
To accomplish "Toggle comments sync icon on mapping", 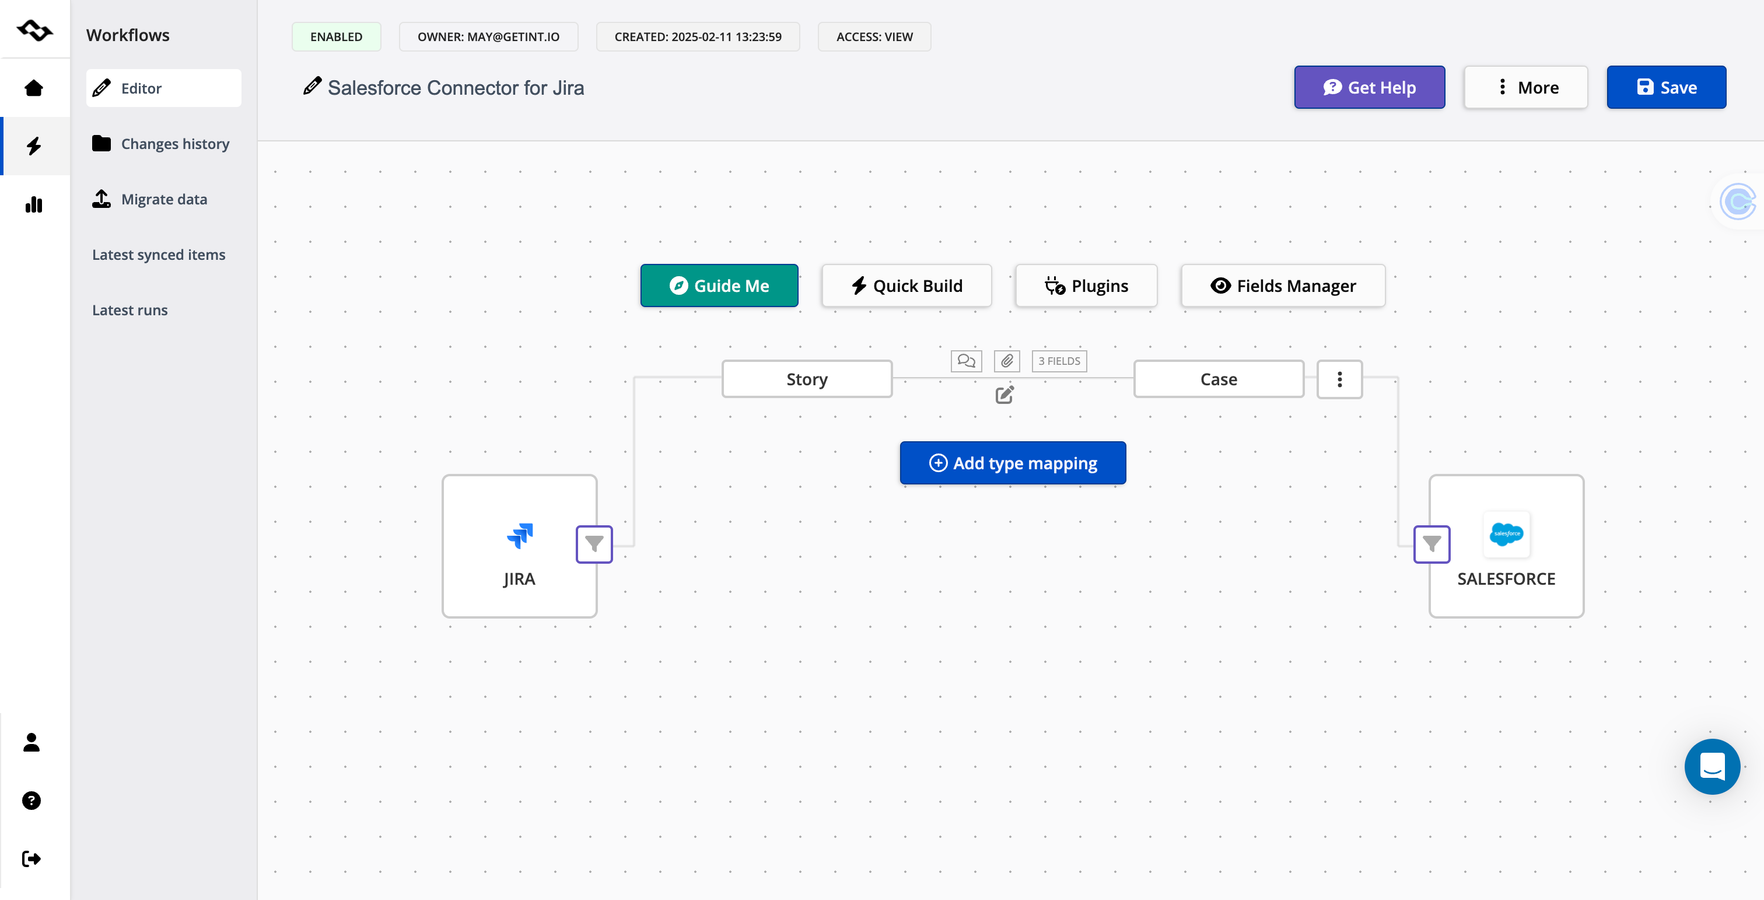I will click(x=966, y=361).
